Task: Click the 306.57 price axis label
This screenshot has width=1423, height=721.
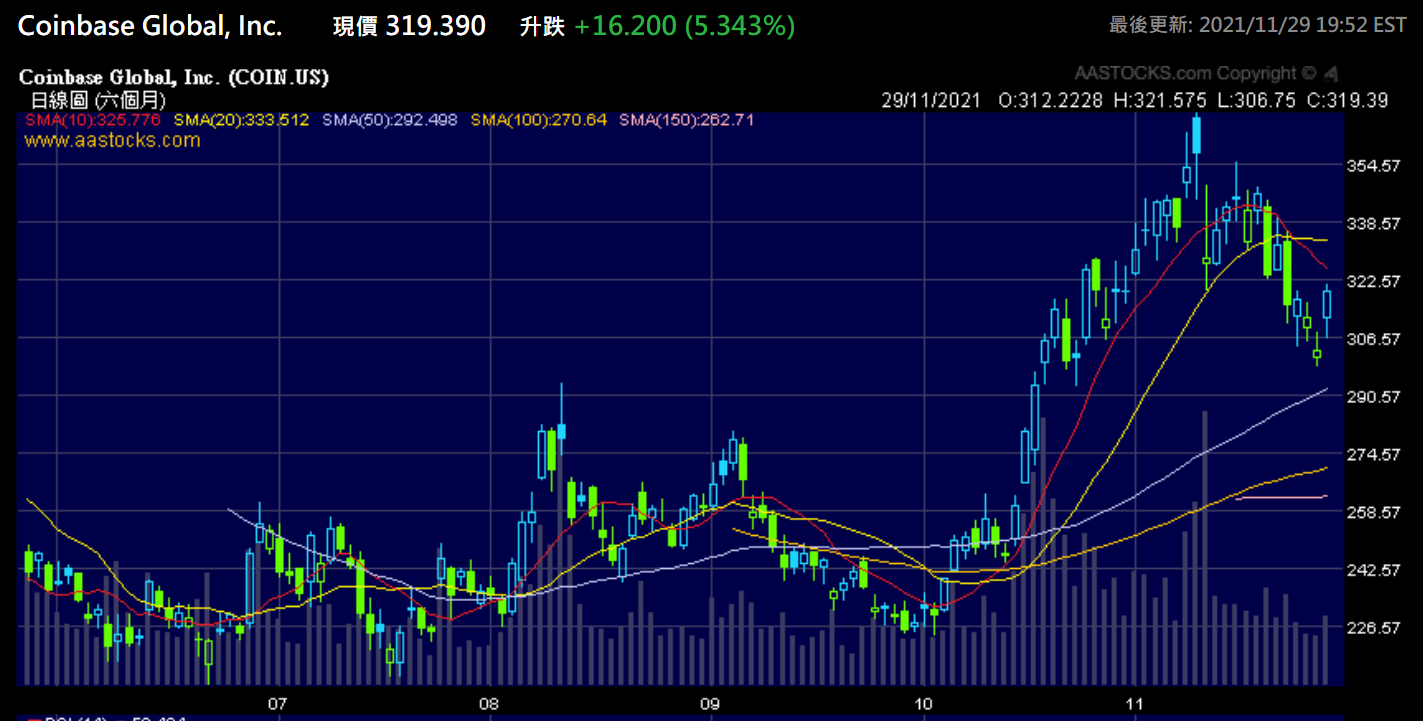Action: [x=1372, y=339]
